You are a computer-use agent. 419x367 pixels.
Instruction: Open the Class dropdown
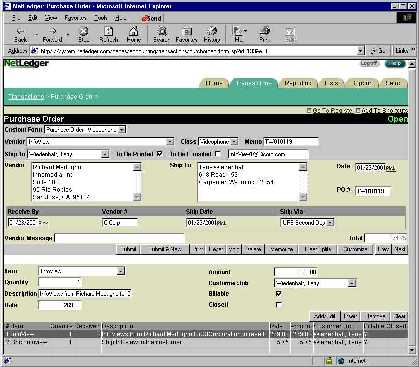click(234, 142)
